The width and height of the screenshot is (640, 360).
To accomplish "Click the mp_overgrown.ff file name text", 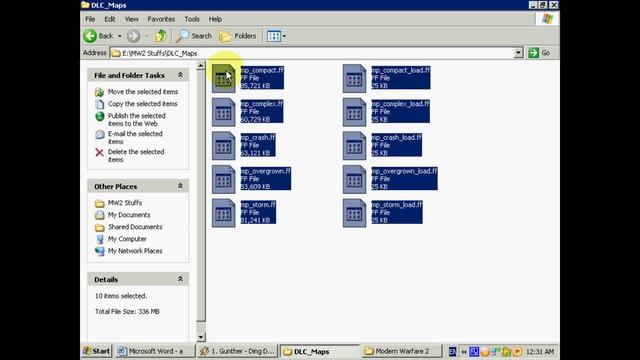I will coord(266,171).
